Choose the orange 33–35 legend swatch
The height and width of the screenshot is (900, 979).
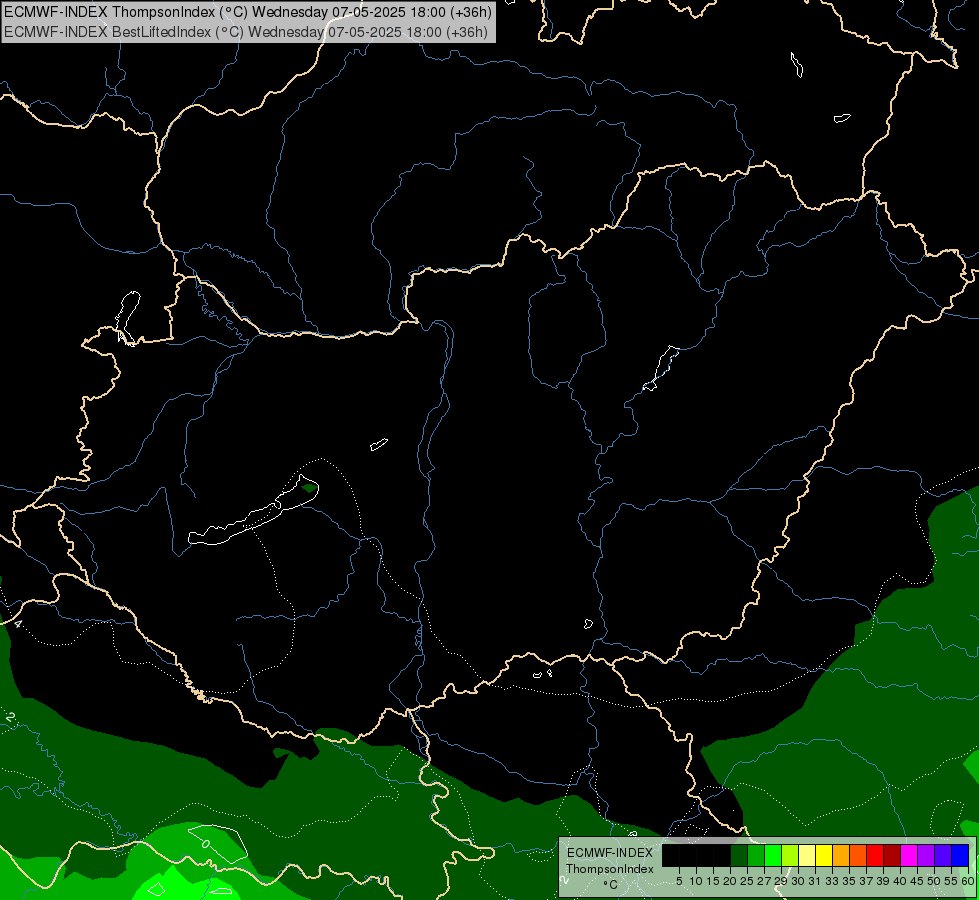click(x=841, y=855)
